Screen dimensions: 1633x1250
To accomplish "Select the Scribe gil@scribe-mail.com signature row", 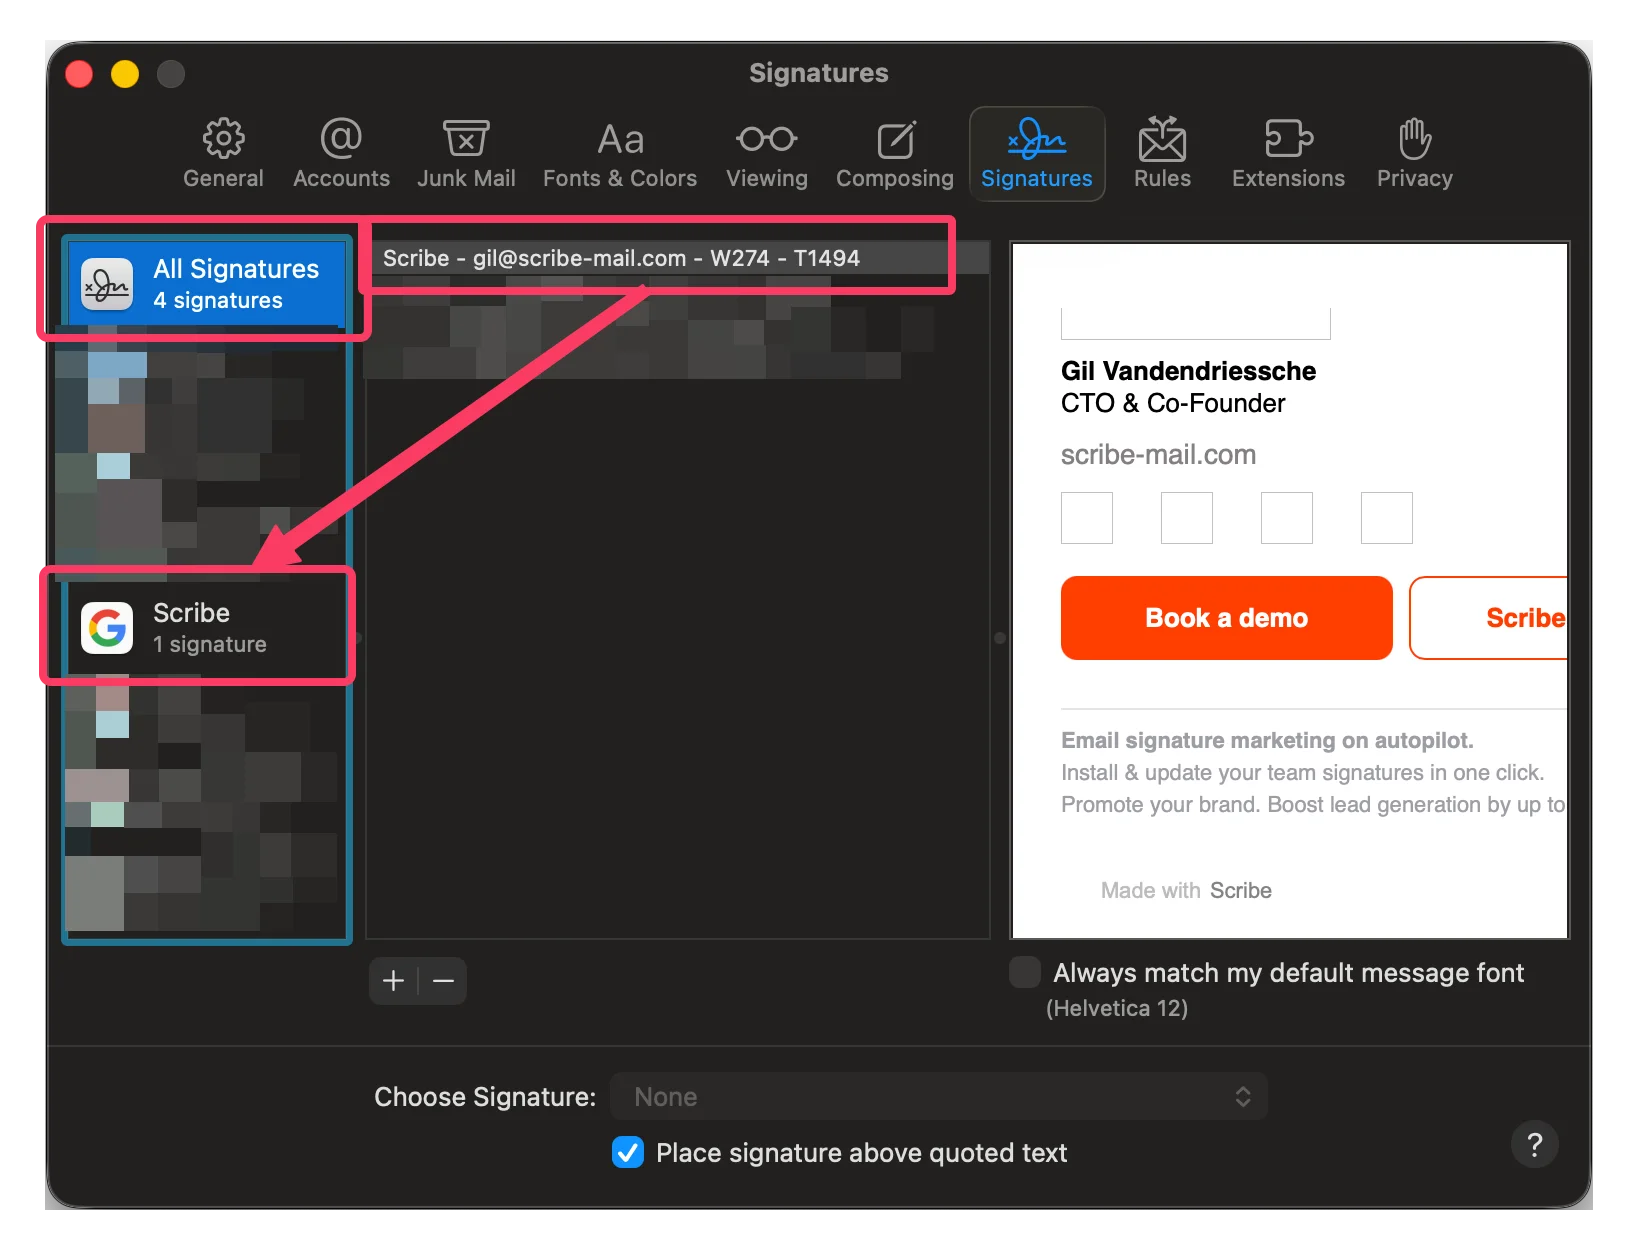I will 677,258.
